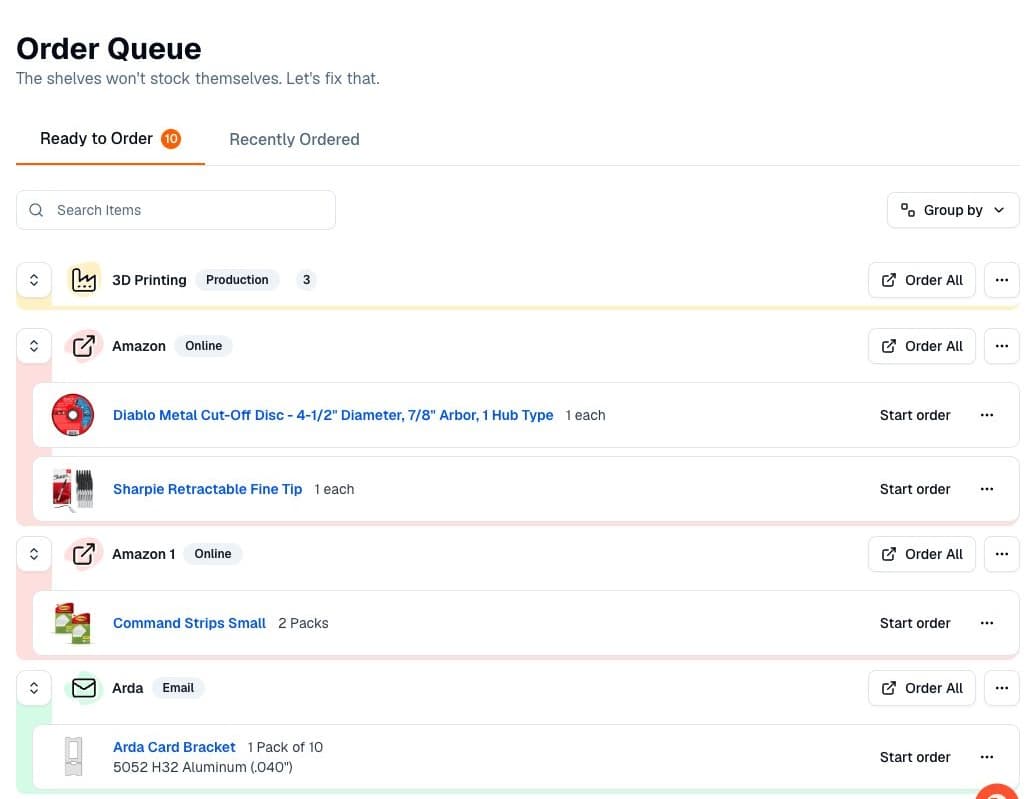The image size is (1036, 799).
Task: Click the 3D Printing factory icon
Action: (84, 280)
